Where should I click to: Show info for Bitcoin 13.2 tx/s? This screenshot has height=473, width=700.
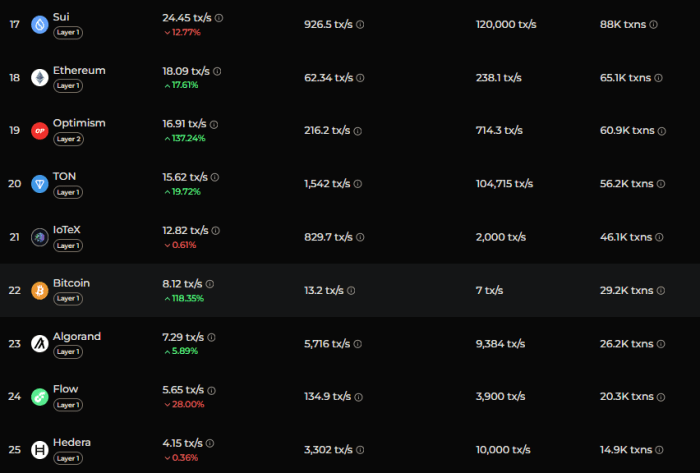351,291
